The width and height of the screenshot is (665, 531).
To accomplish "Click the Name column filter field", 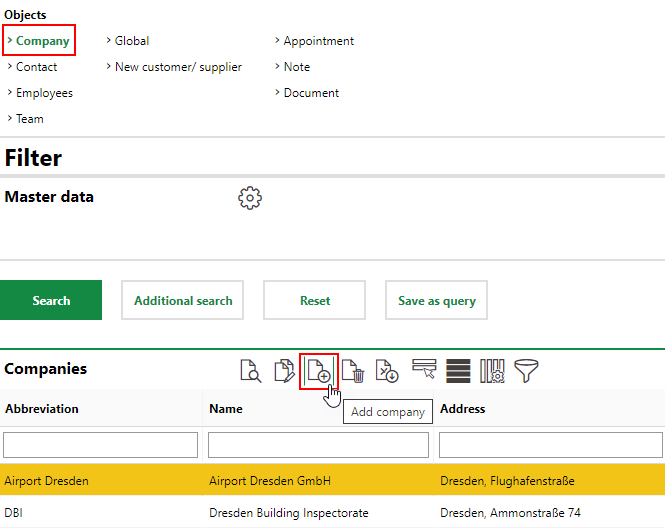I will 318,445.
